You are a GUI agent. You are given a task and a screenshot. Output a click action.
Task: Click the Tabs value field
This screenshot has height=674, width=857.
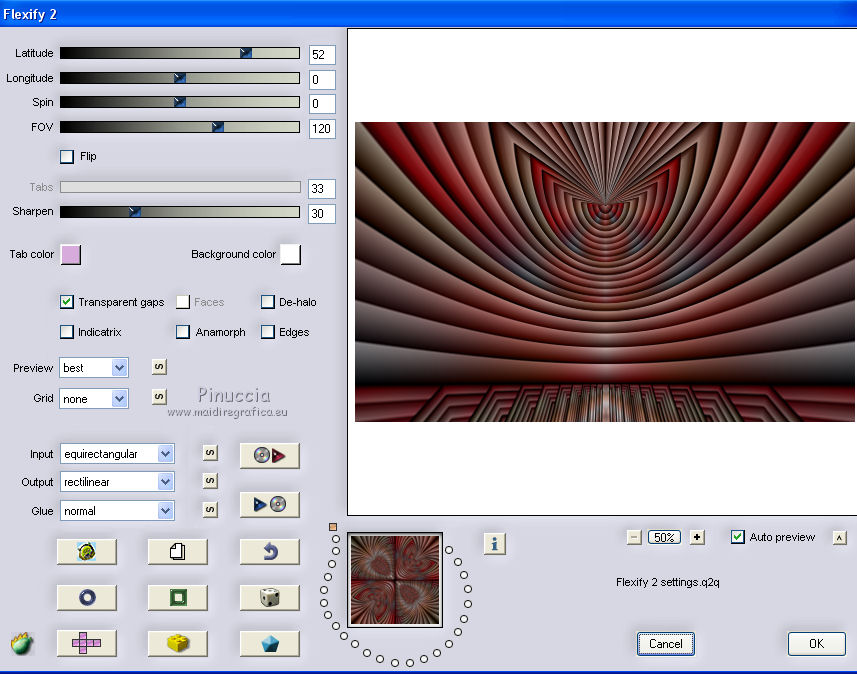pos(322,189)
